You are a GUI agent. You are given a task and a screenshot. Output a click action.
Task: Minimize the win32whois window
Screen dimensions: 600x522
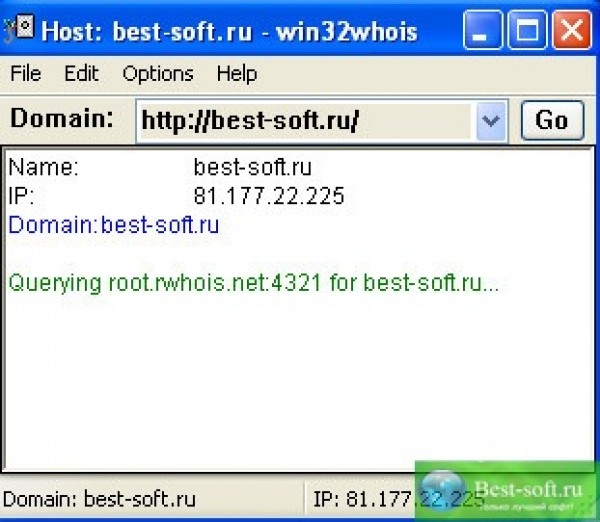click(x=482, y=30)
